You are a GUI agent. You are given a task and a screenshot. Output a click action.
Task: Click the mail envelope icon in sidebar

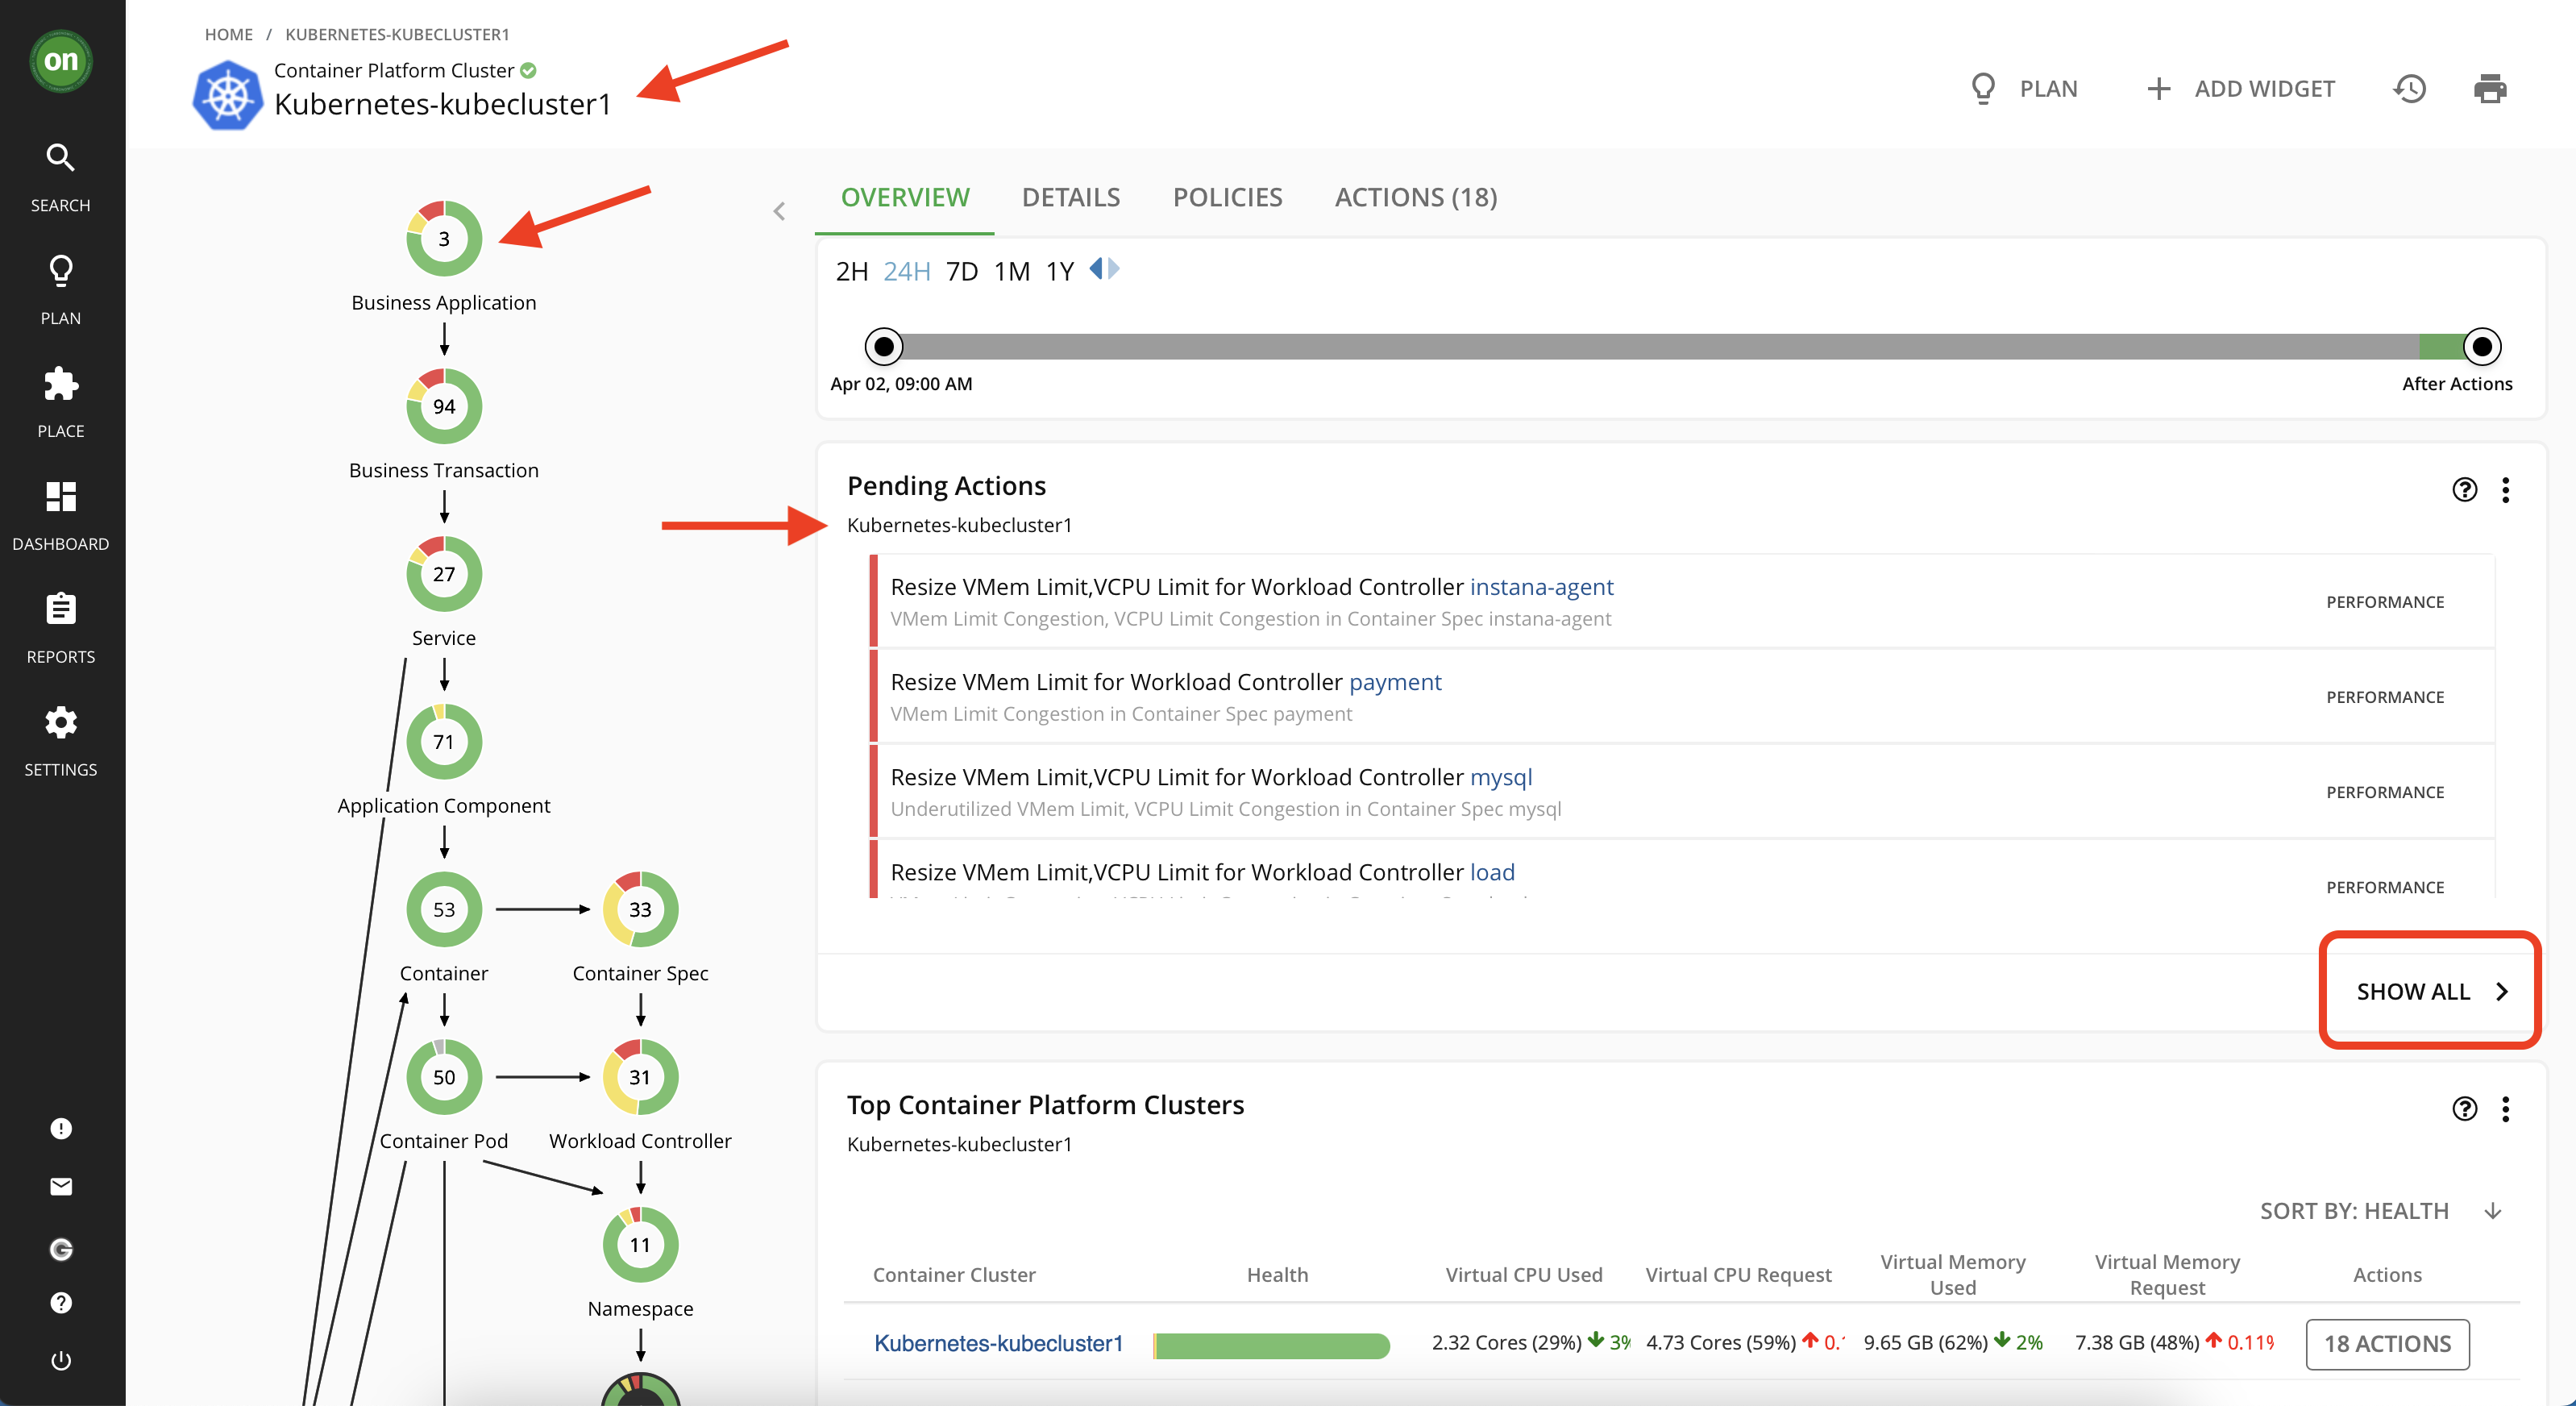(61, 1187)
